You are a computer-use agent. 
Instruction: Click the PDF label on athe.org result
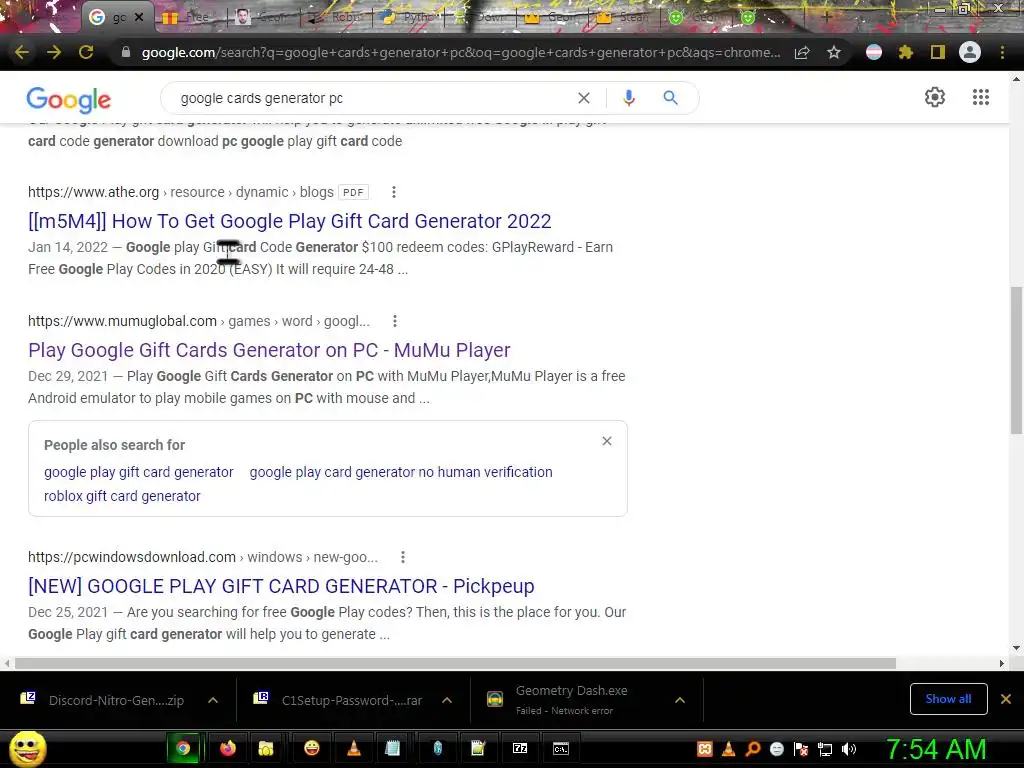353,193
